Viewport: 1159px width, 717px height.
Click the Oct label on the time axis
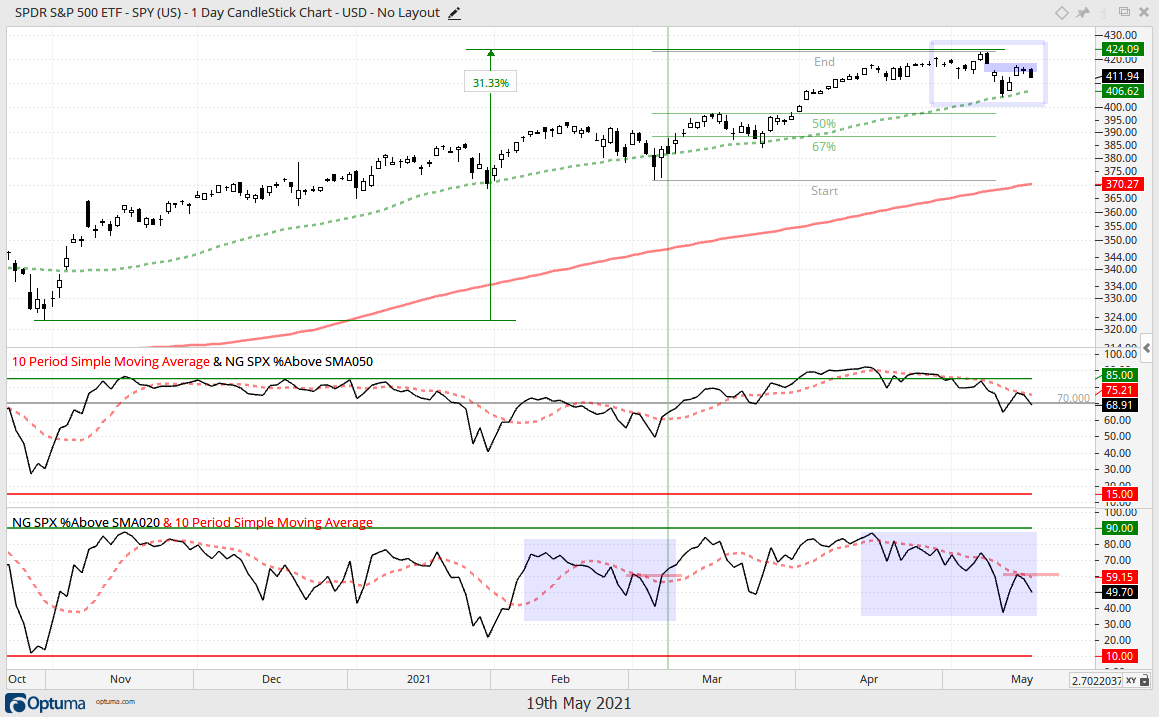click(x=17, y=679)
